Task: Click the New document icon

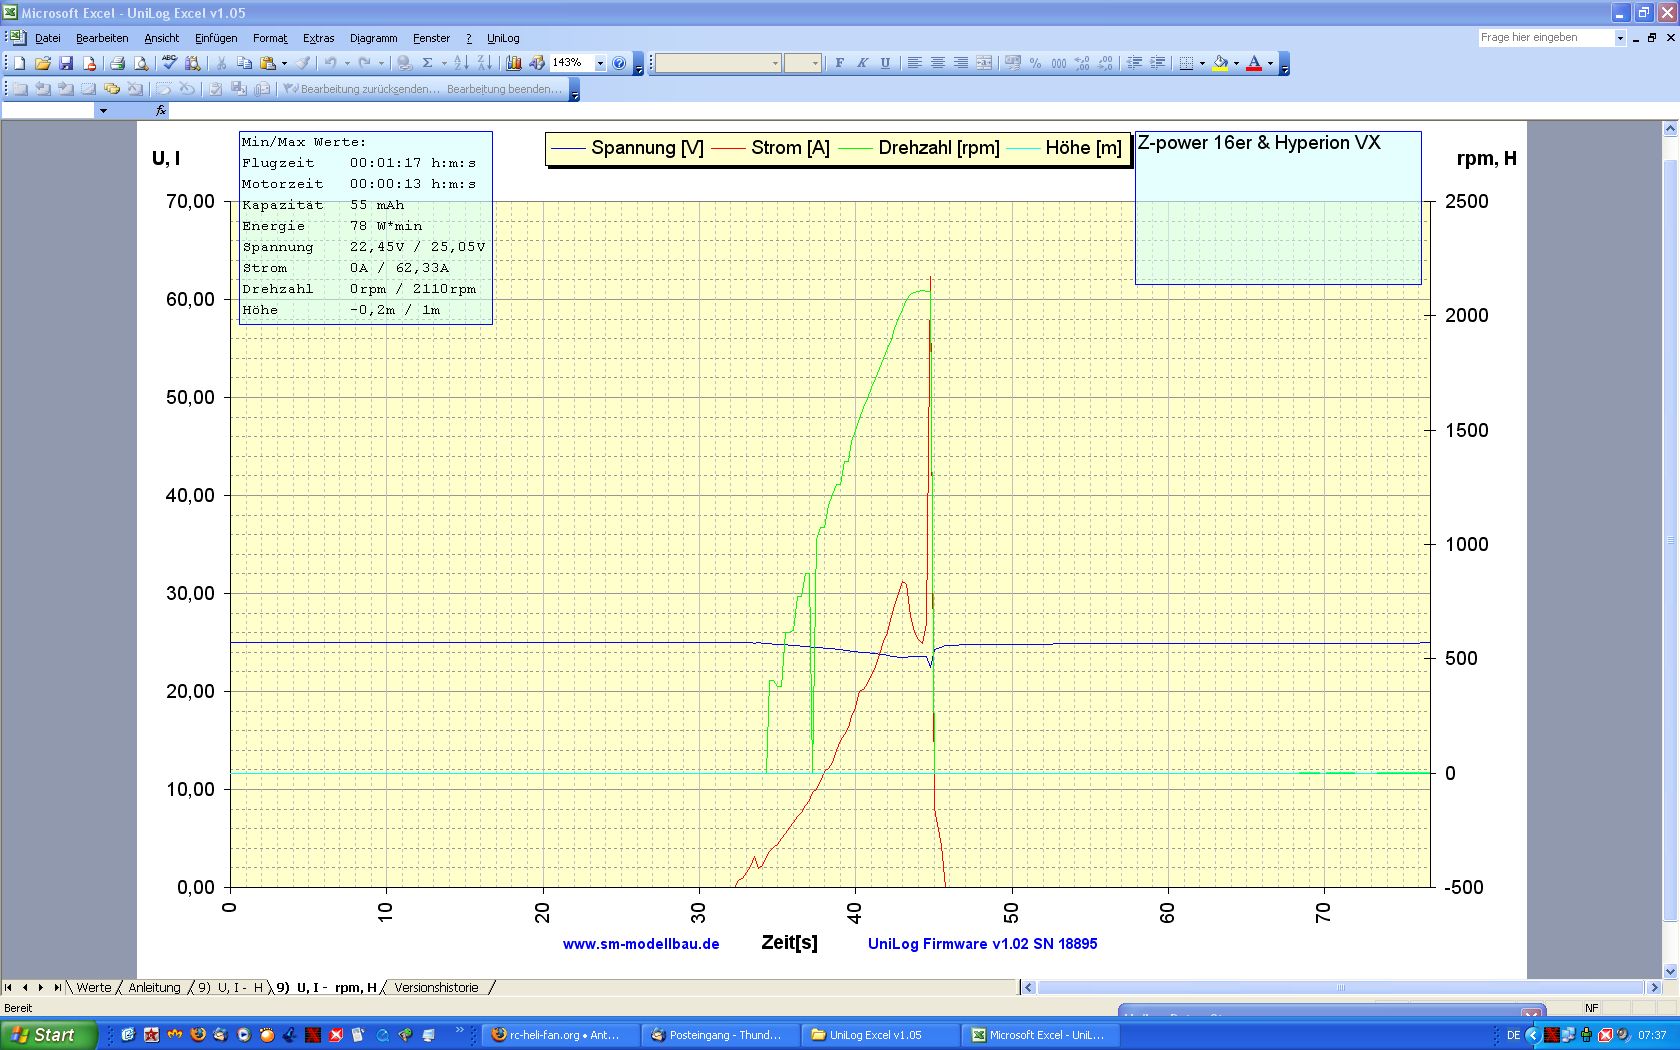Action: [19, 63]
